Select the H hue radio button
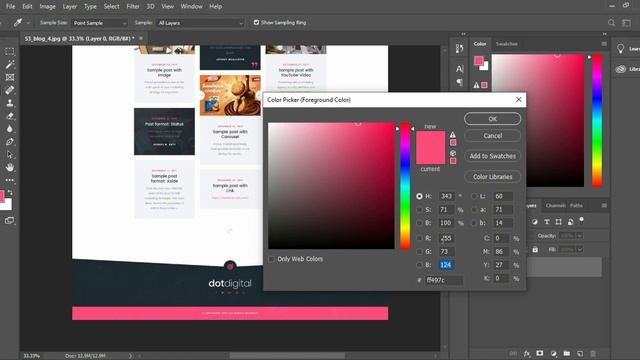640x360 pixels. click(x=419, y=196)
